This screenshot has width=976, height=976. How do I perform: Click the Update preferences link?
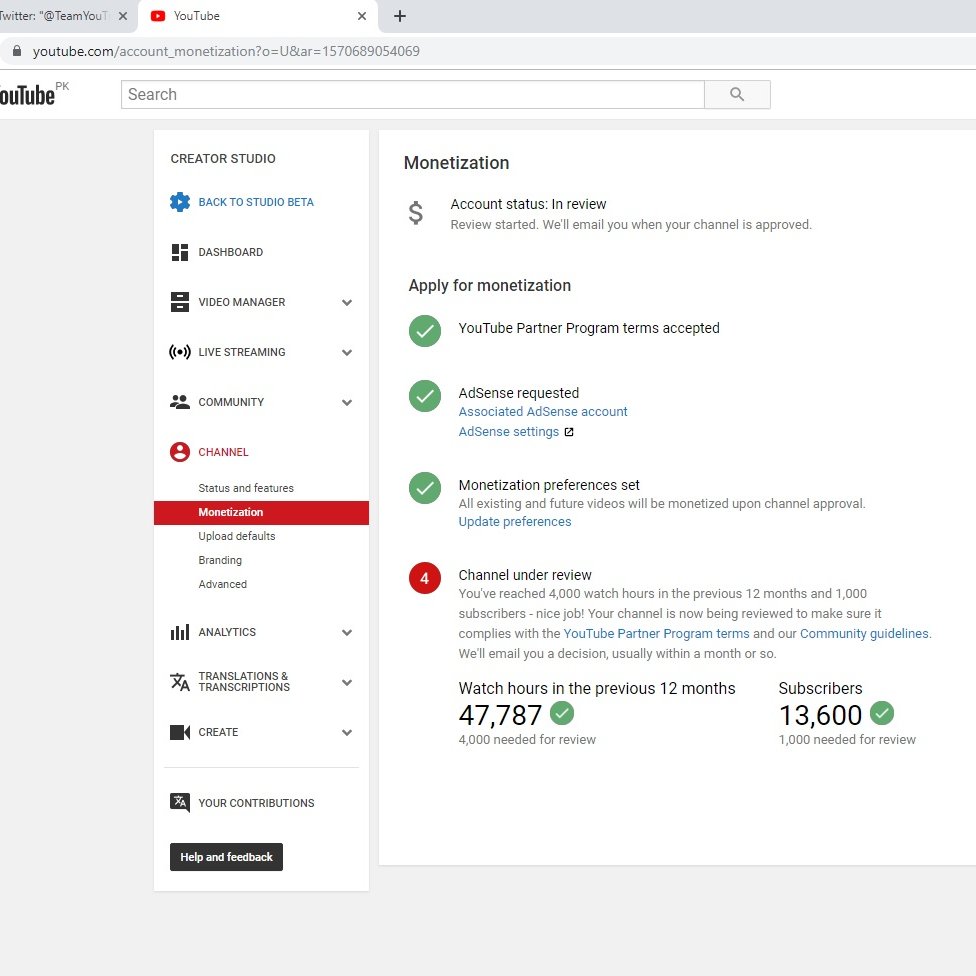[x=515, y=522]
